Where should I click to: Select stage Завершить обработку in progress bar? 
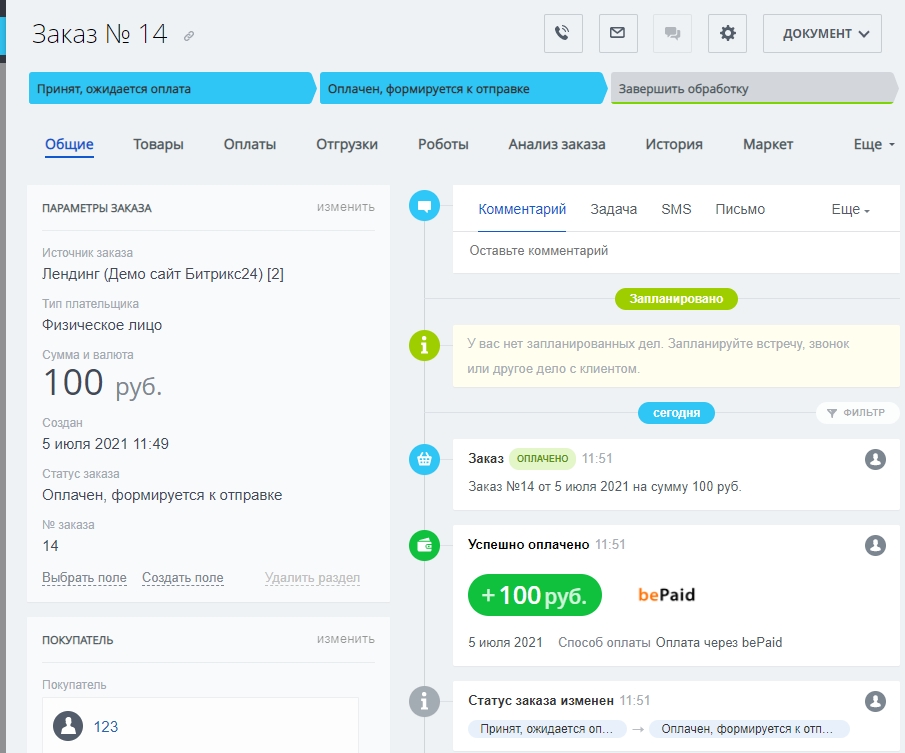point(750,88)
